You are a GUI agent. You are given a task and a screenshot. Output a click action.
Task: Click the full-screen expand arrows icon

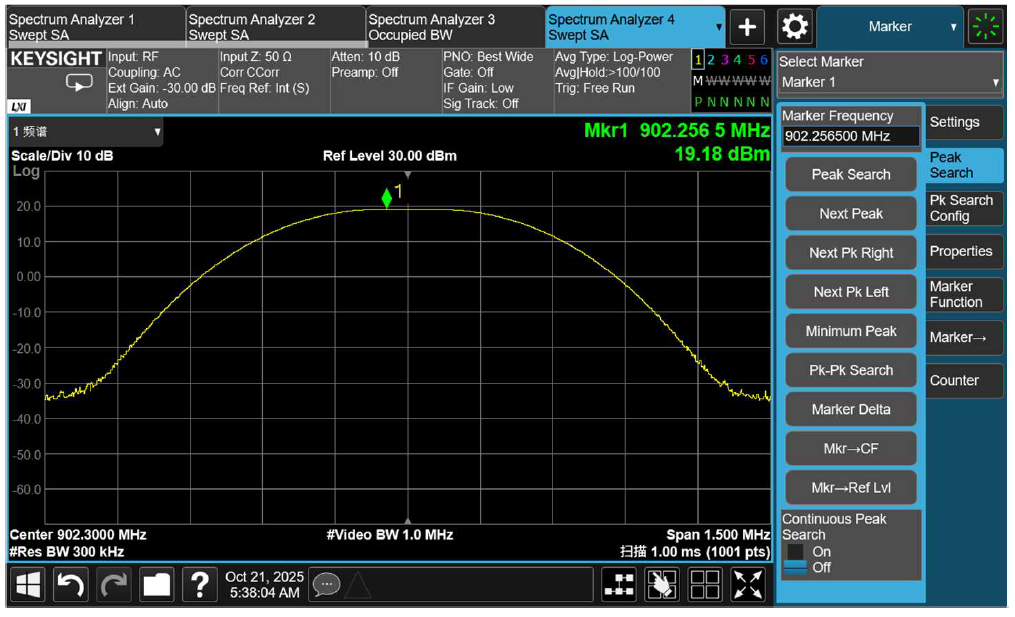[x=747, y=584]
